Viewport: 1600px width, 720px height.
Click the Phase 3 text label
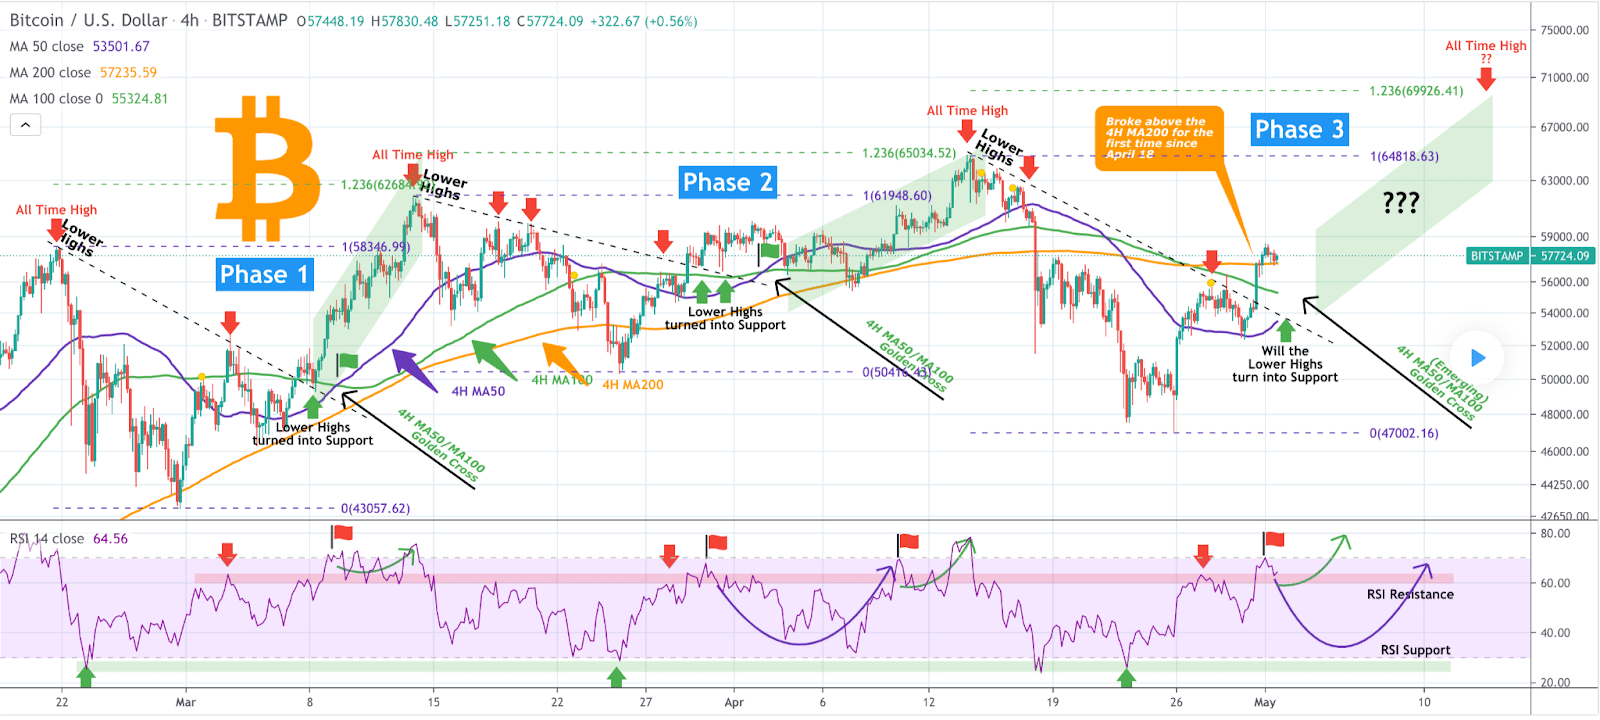(1300, 129)
